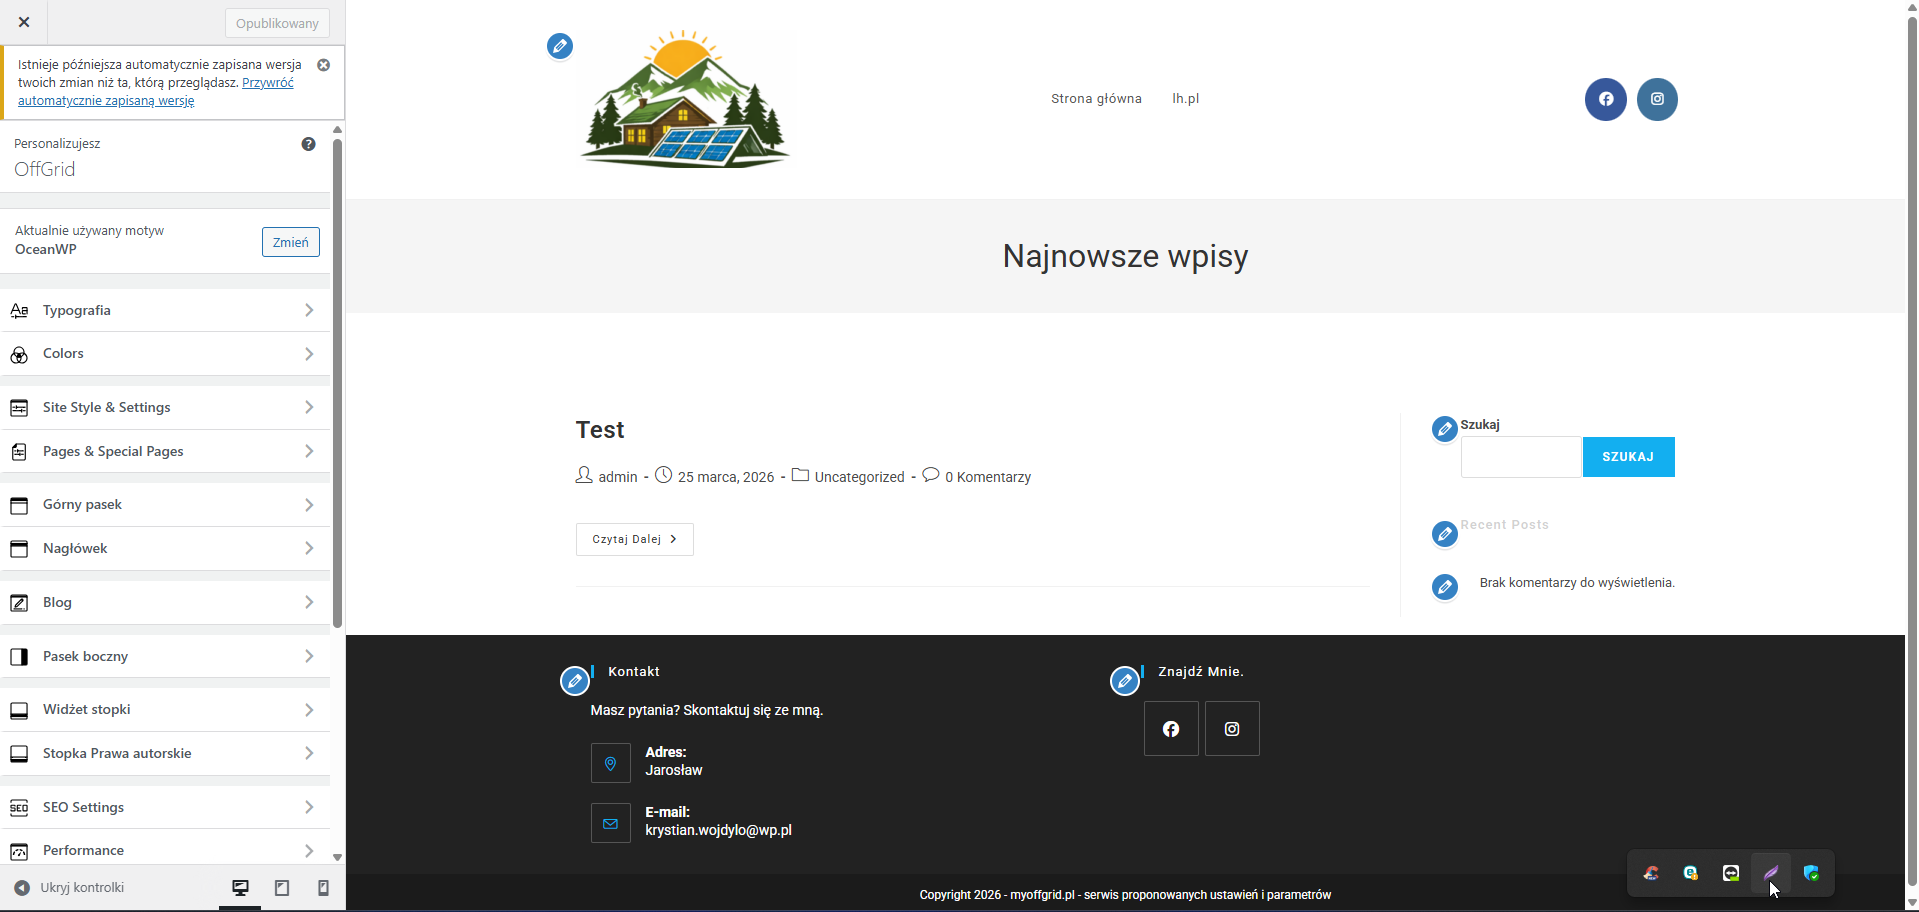Switch to the tablet preview mode
Screen dimensions: 1919x912
pos(282,888)
